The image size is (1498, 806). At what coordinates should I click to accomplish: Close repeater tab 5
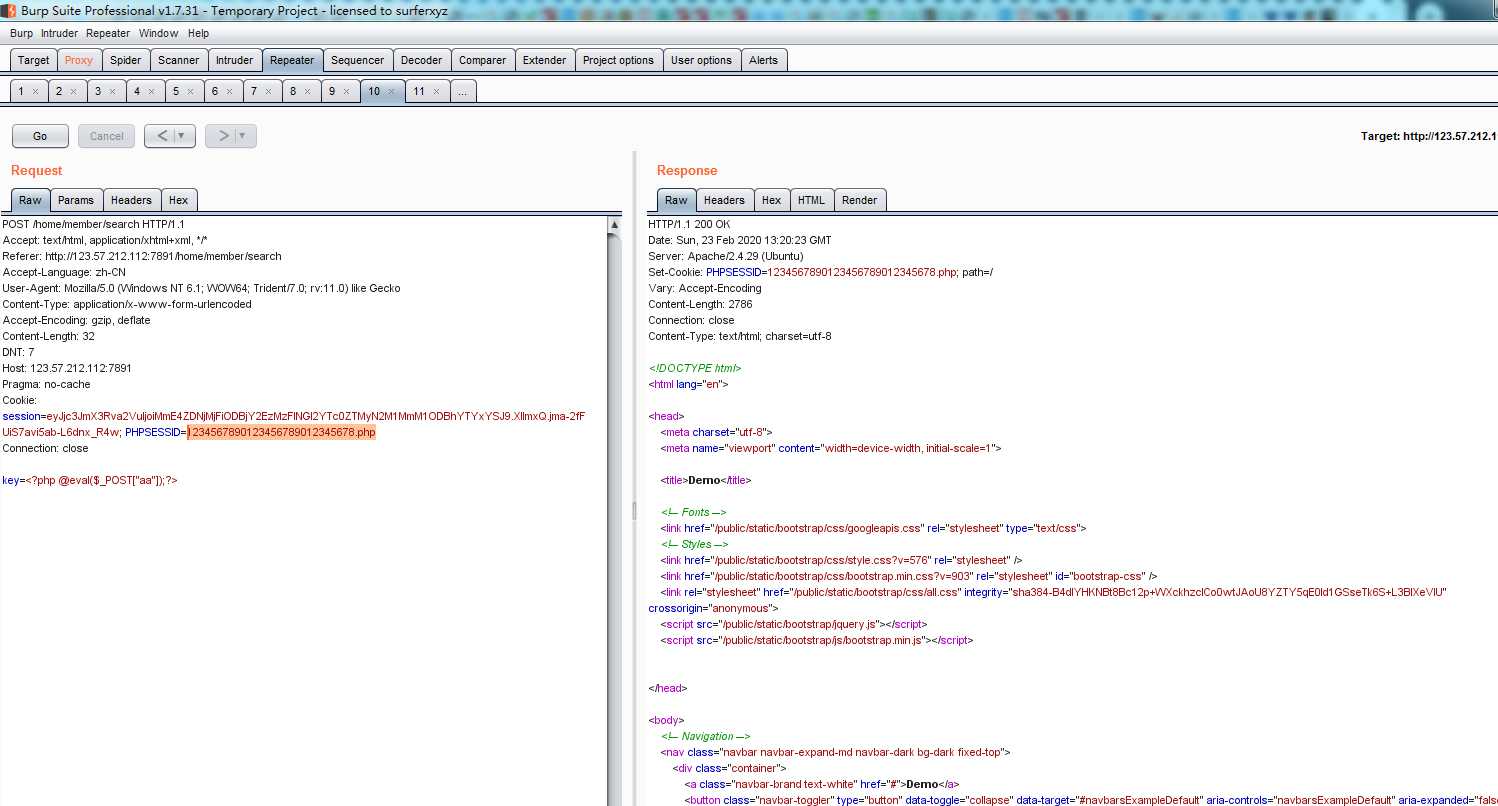(x=190, y=92)
